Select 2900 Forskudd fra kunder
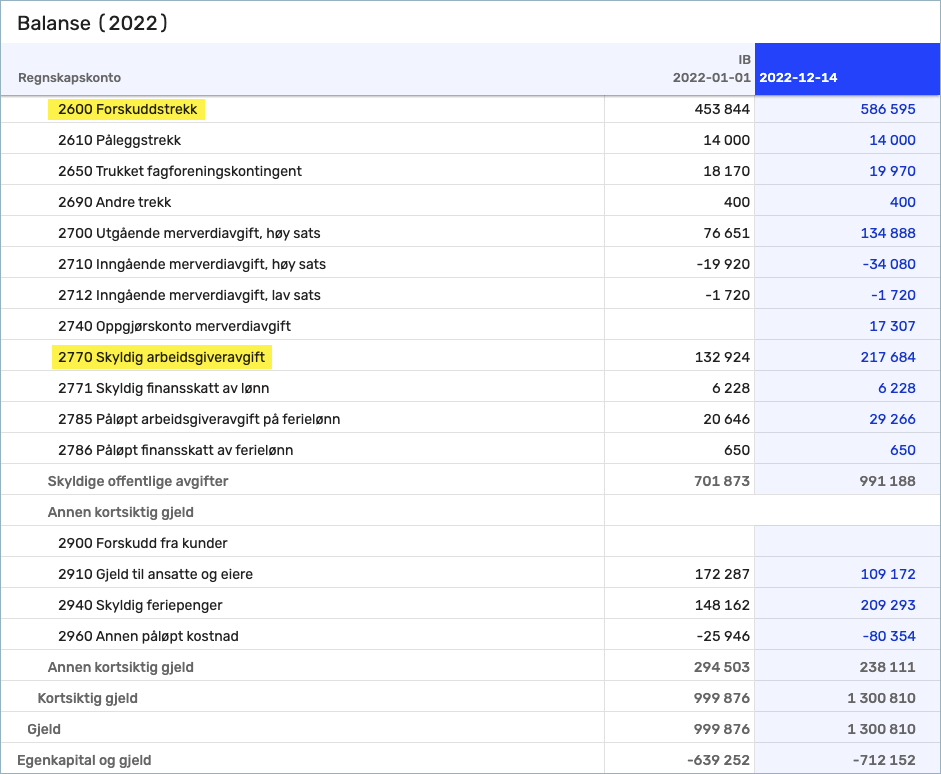Screen dimensions: 941x774 click(142, 544)
